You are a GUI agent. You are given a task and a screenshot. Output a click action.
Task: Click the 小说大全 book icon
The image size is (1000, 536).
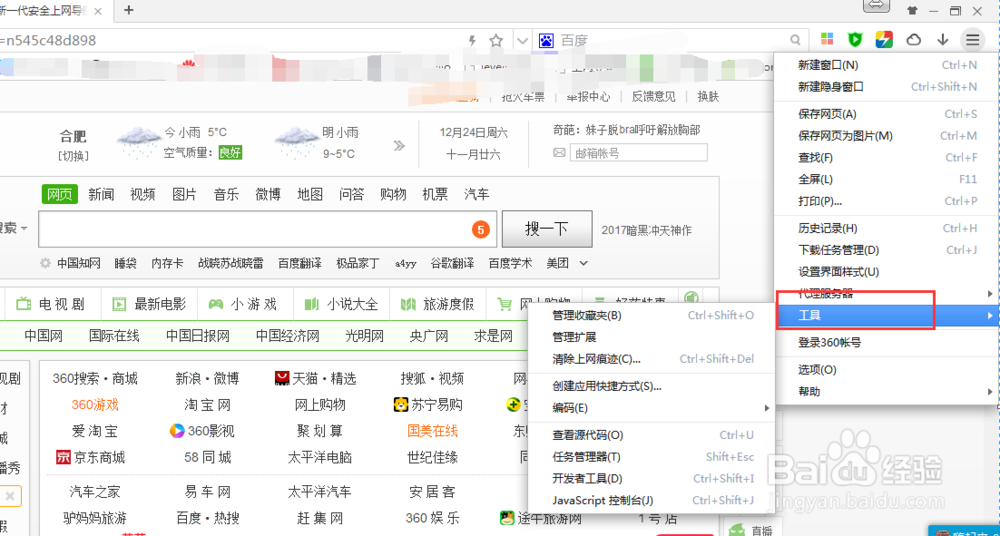coord(312,304)
